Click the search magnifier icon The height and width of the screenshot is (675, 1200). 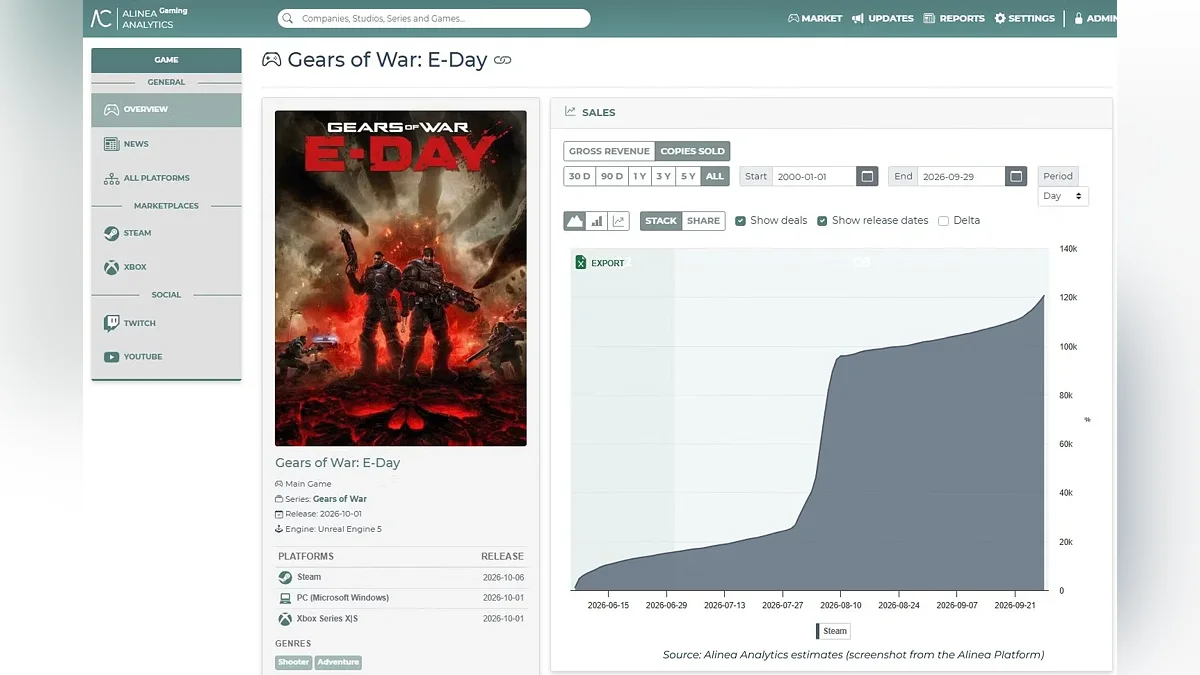[x=289, y=18]
